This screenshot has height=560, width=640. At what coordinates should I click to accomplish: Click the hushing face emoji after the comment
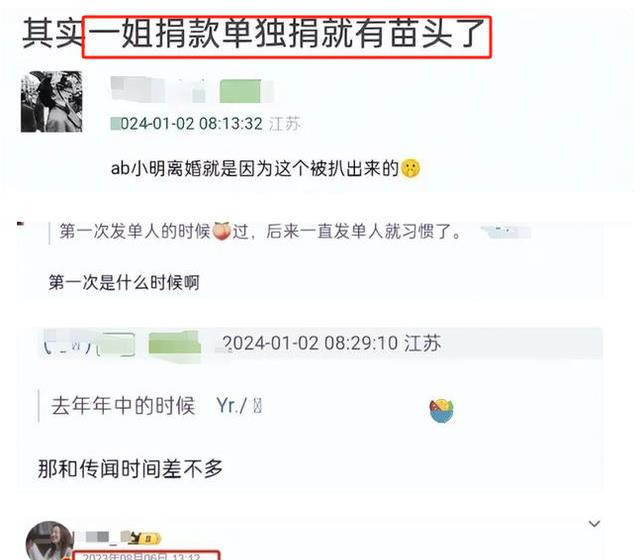pyautogui.click(x=410, y=168)
